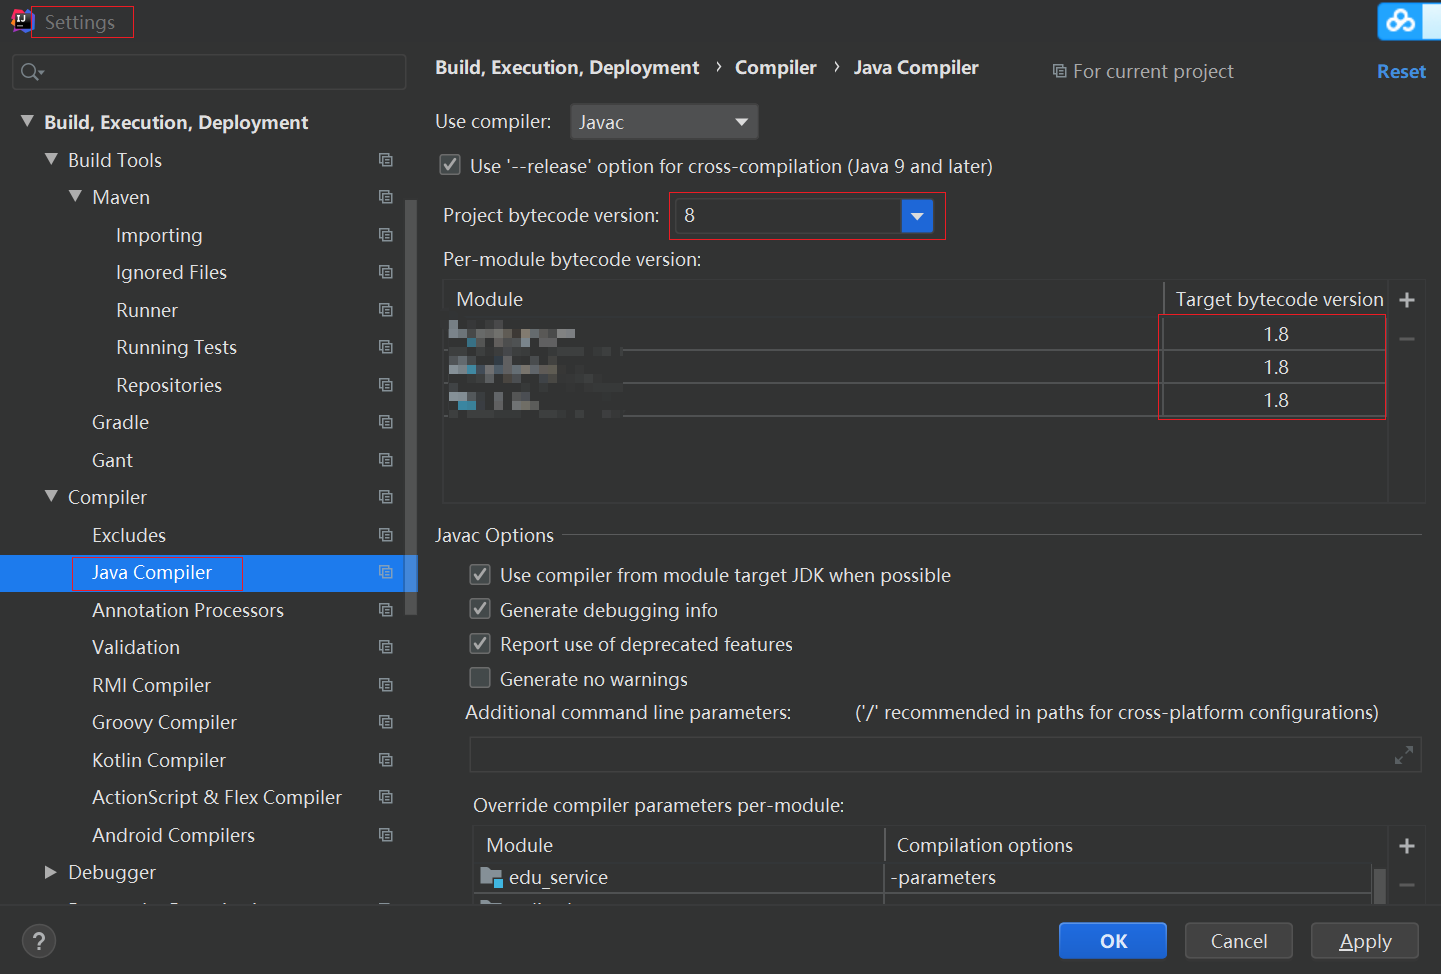Open Gradle settings page

click(x=120, y=422)
